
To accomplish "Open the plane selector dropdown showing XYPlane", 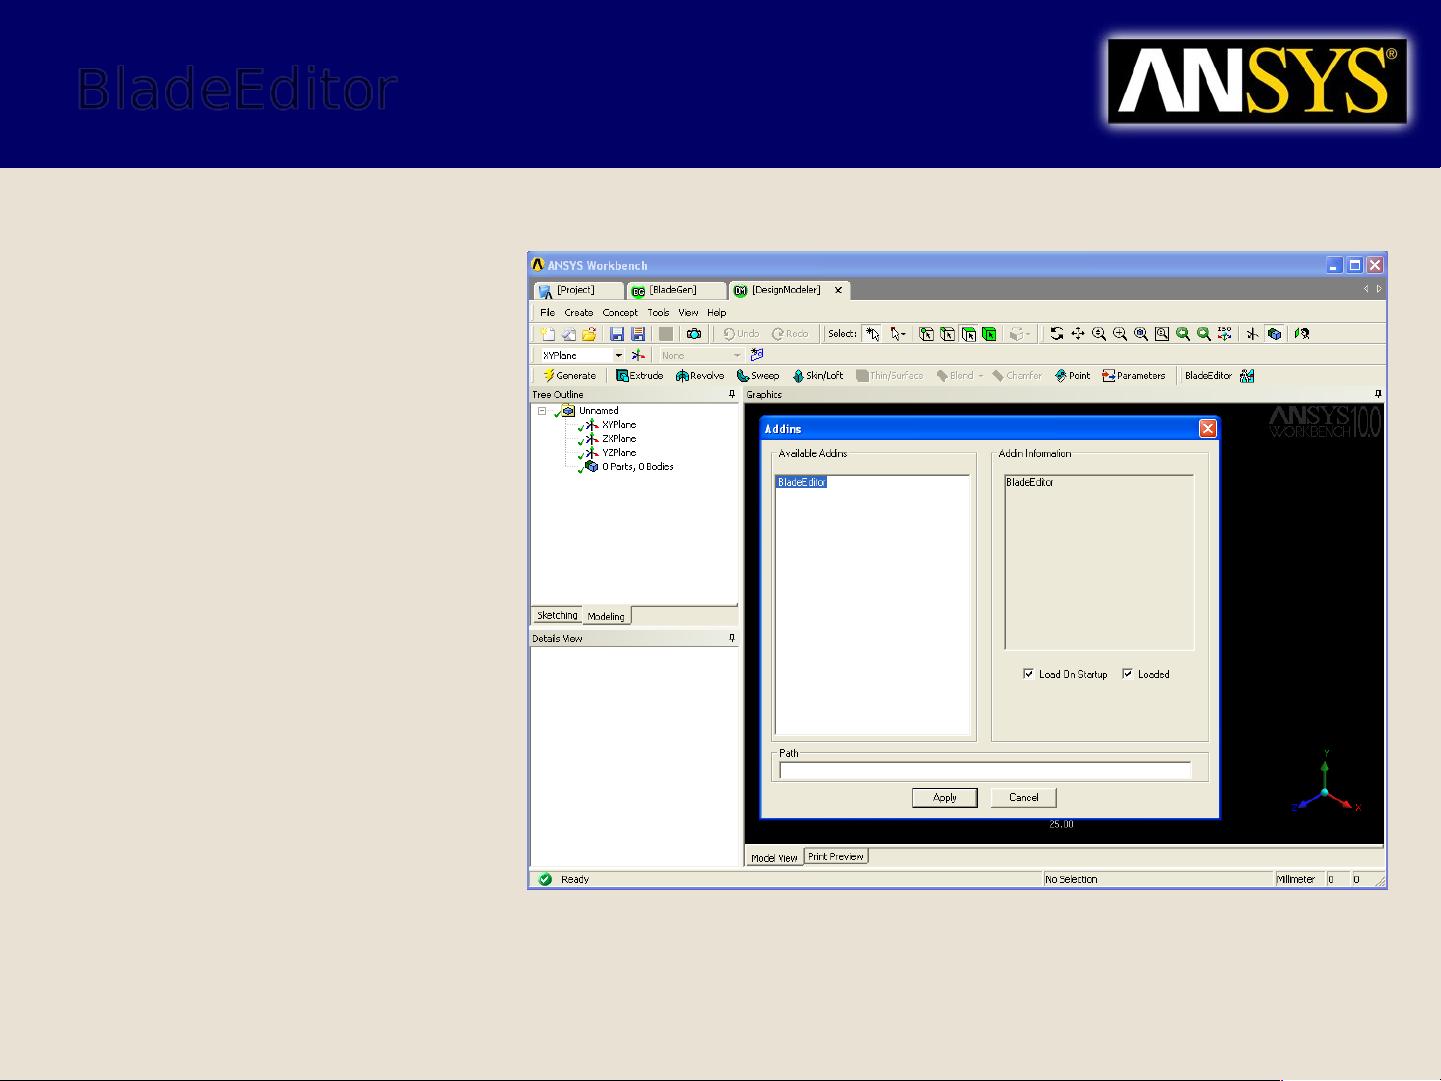I will point(618,355).
